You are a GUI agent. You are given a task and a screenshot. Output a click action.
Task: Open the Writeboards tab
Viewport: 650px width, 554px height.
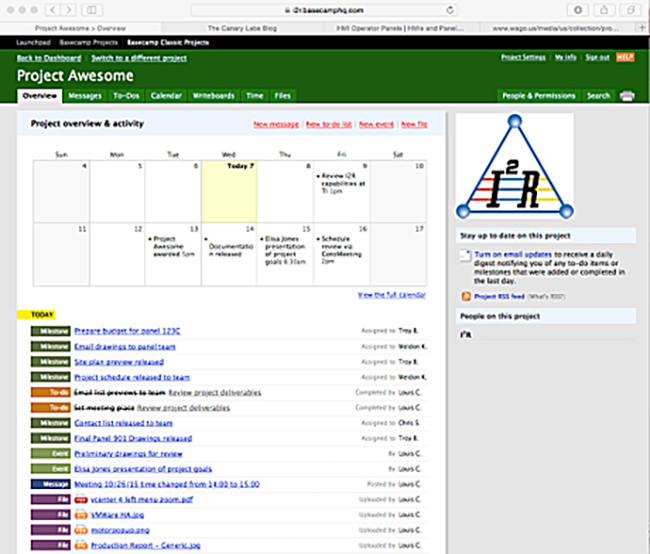[x=213, y=96]
